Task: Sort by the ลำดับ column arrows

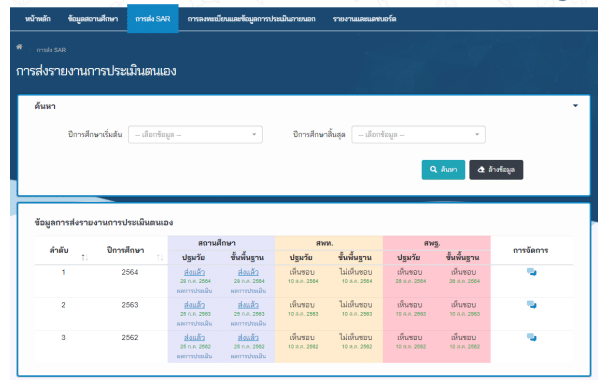Action: 85,257
